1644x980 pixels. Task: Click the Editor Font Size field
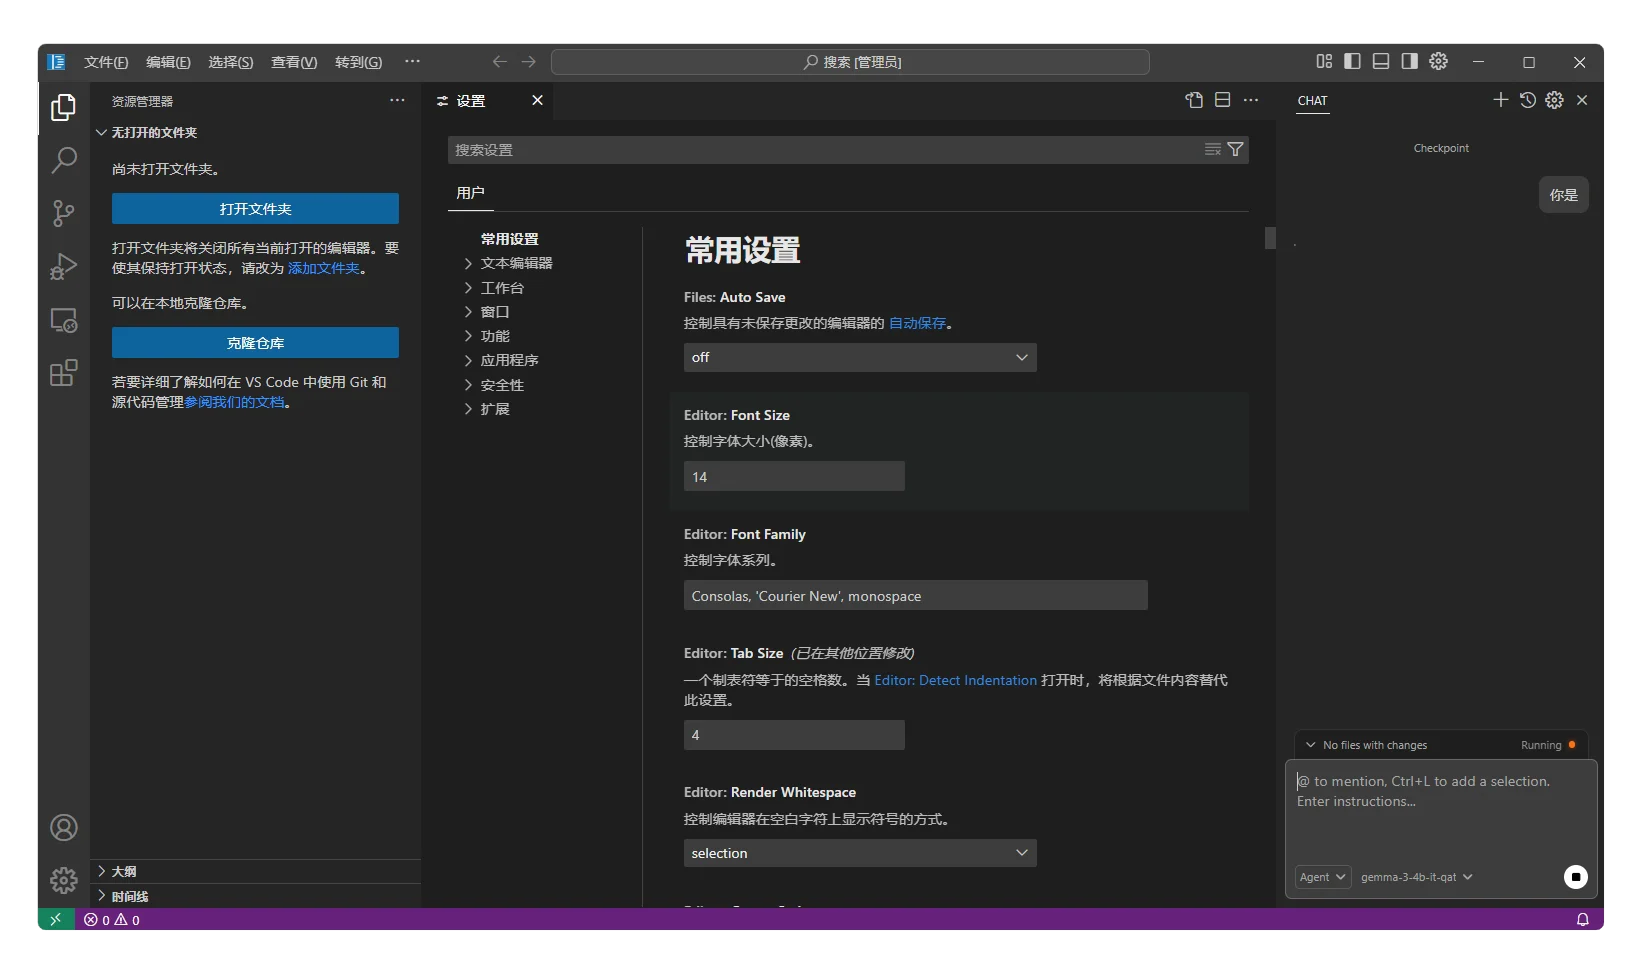coord(794,477)
